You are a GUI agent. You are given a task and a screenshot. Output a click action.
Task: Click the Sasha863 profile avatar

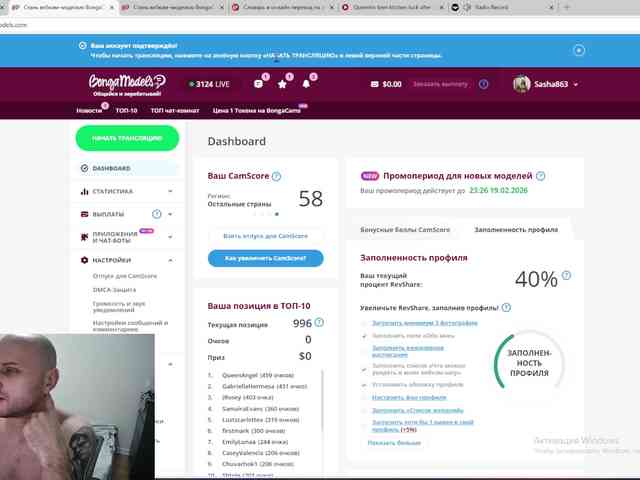pos(521,84)
